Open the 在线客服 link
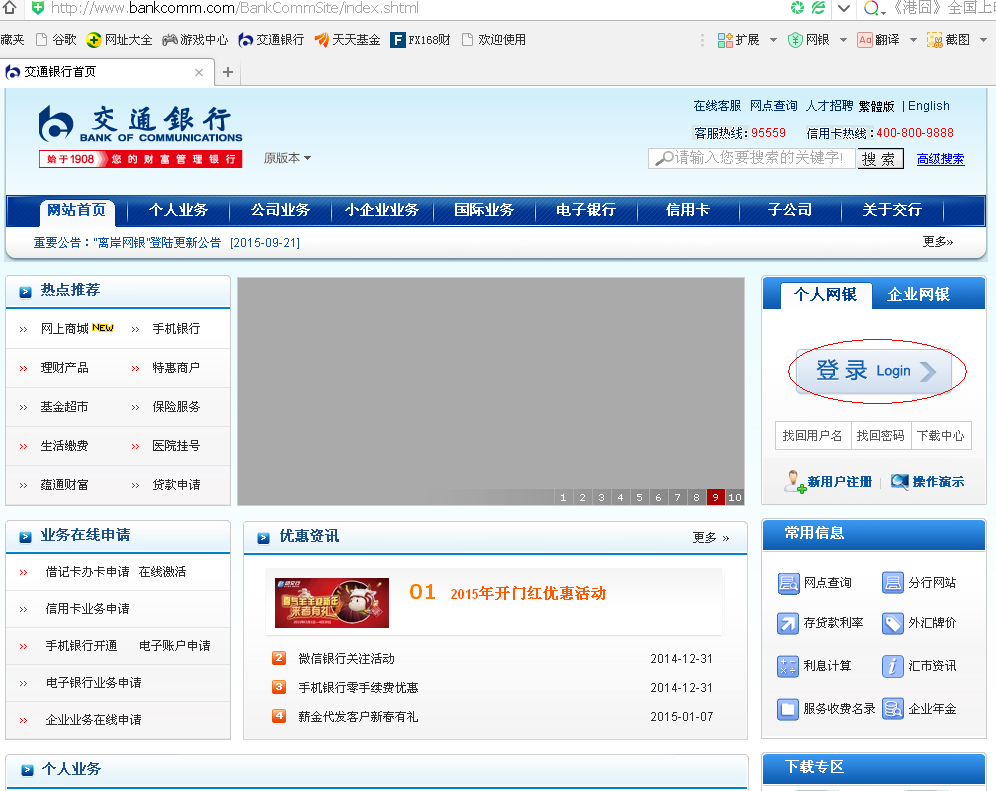 717,106
